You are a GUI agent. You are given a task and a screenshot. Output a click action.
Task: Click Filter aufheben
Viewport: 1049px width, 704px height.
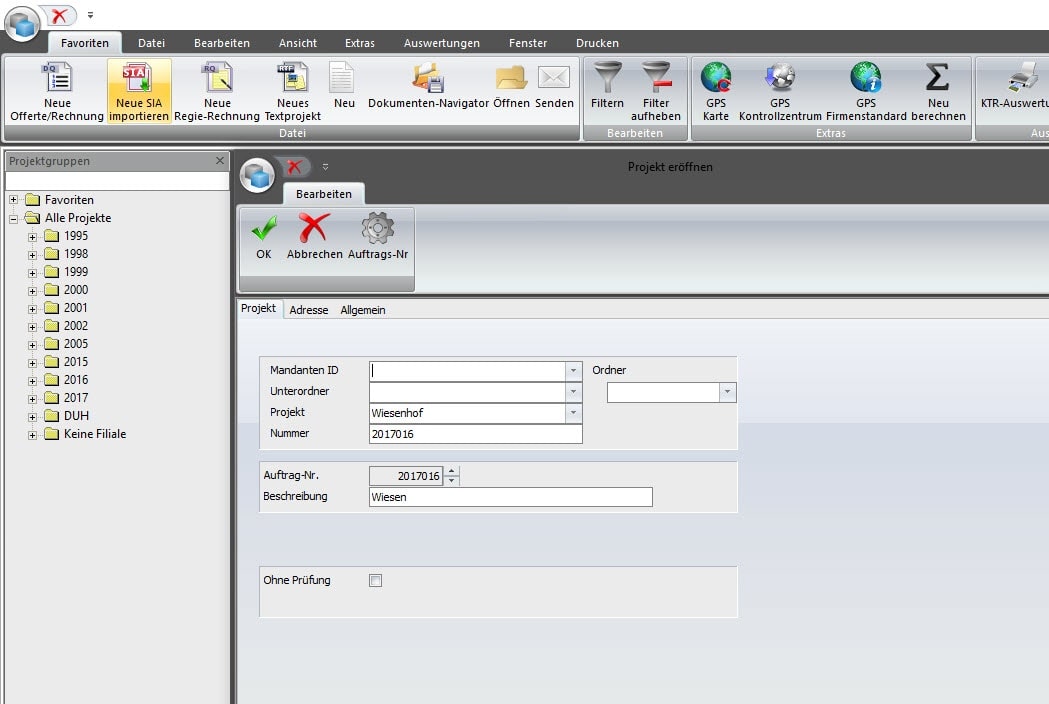tap(656, 92)
